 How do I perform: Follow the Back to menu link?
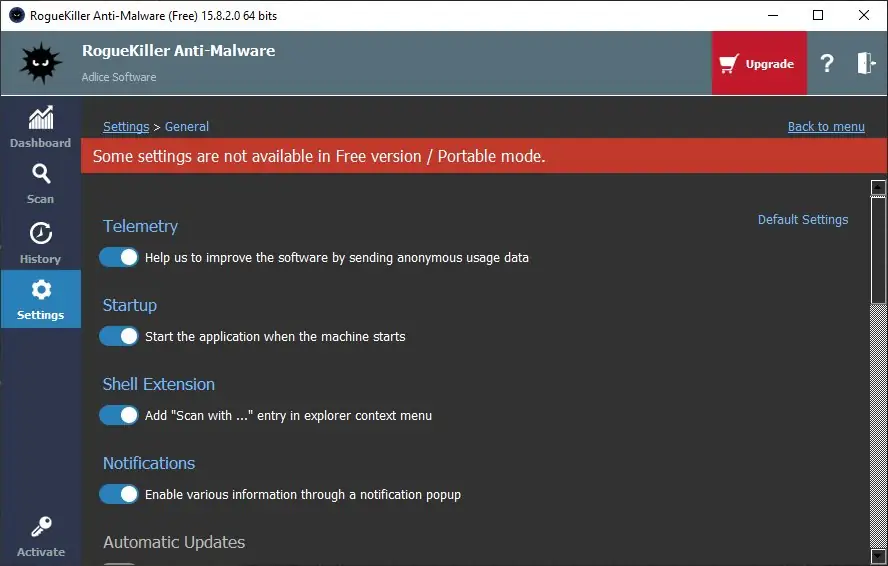pos(826,126)
